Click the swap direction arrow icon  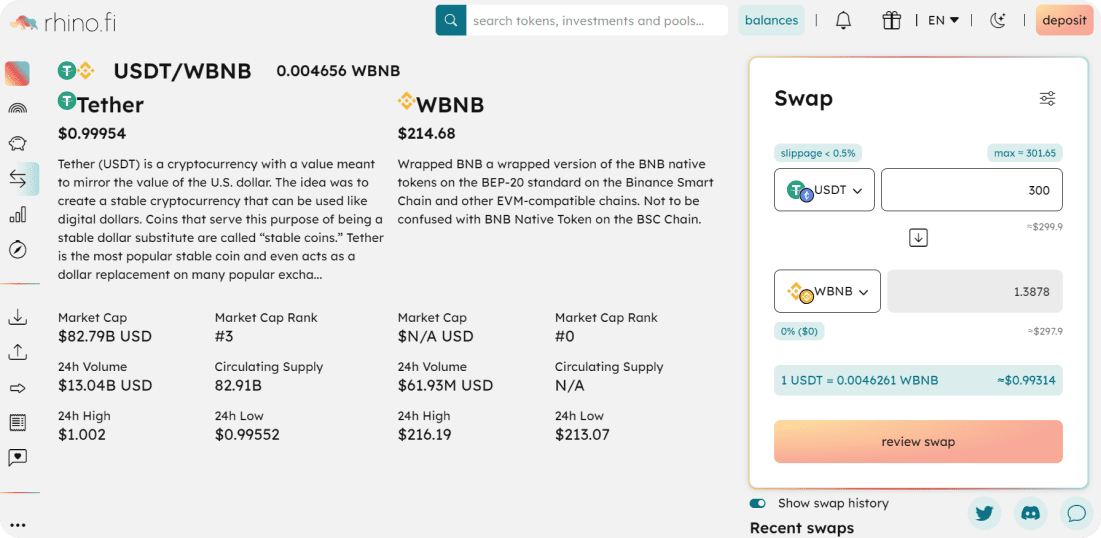(918, 238)
